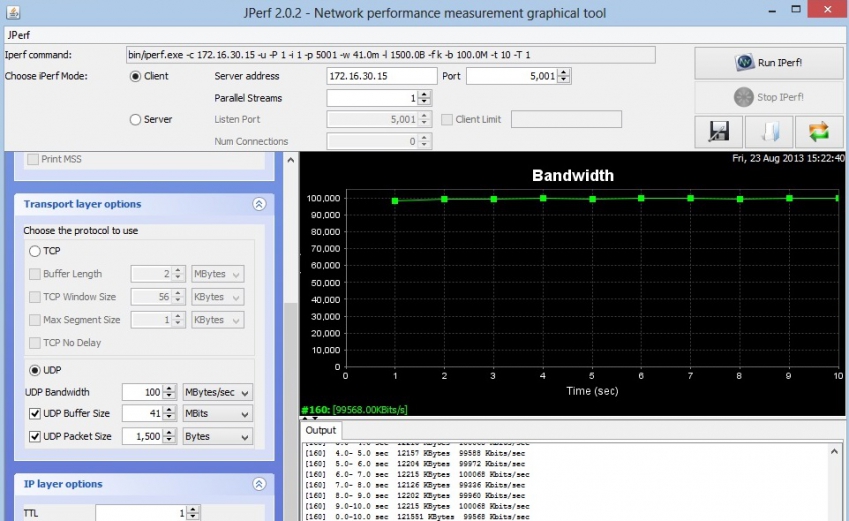
Task: Click the Client Limit text field
Action: pos(566,120)
